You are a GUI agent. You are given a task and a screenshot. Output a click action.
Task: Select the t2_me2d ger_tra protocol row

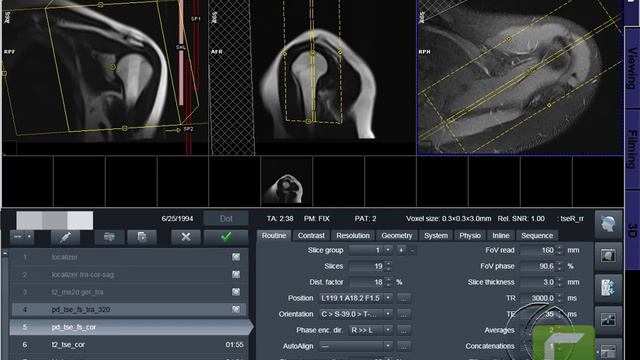point(128,292)
